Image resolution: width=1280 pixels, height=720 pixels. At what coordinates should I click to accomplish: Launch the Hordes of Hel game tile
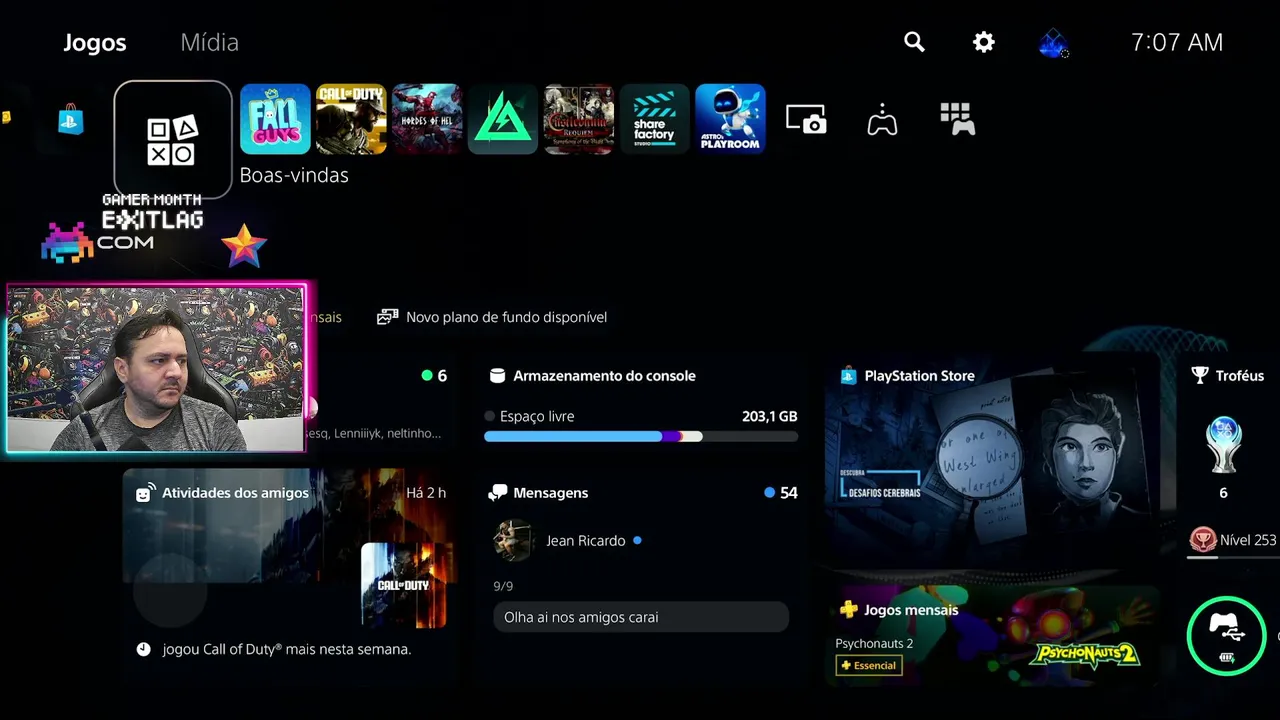(x=427, y=119)
